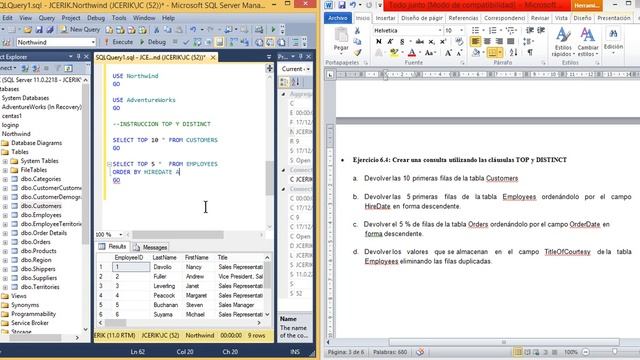Open the Revisar ribbon tab

[x=540, y=18]
